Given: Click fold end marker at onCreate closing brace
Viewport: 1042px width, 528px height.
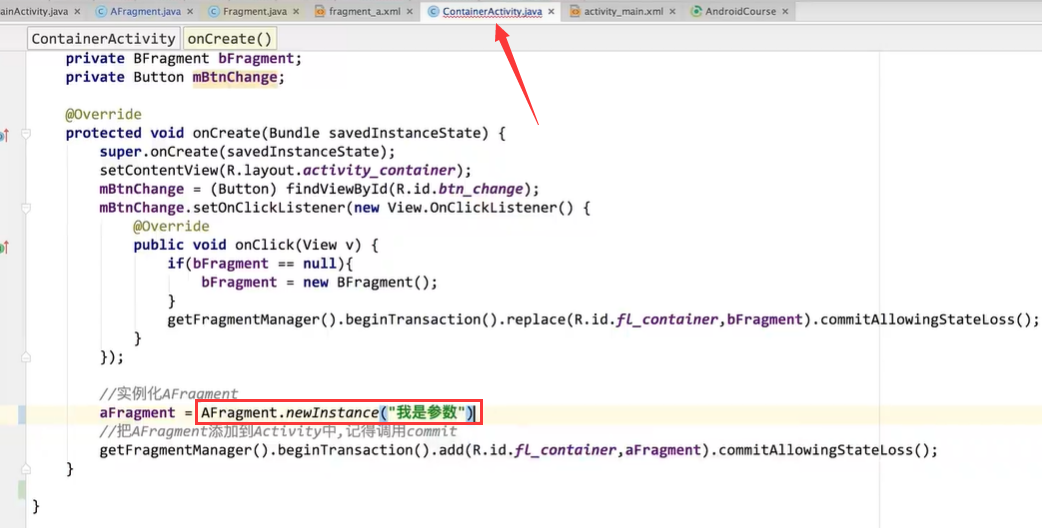Looking at the screenshot, I should pos(26,469).
